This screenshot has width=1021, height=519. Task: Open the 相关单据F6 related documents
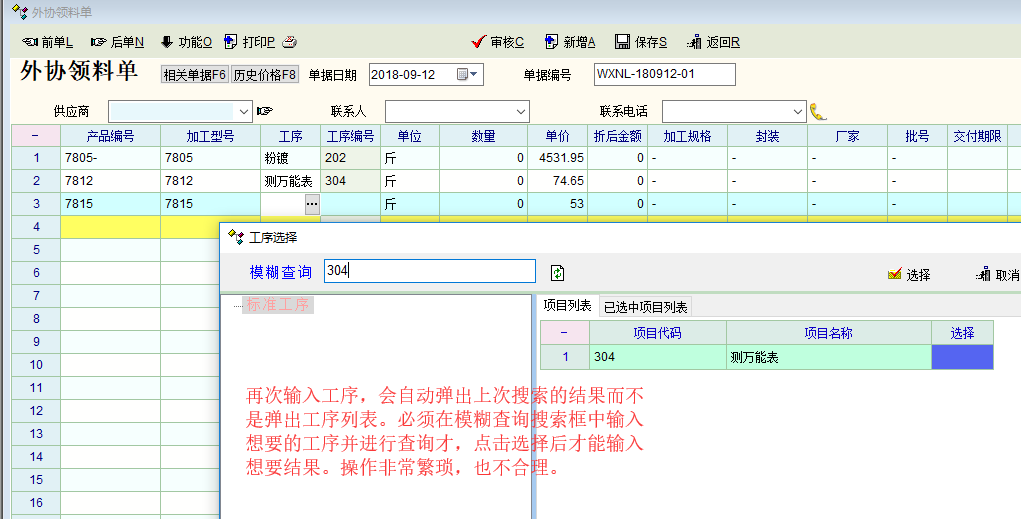[195, 75]
